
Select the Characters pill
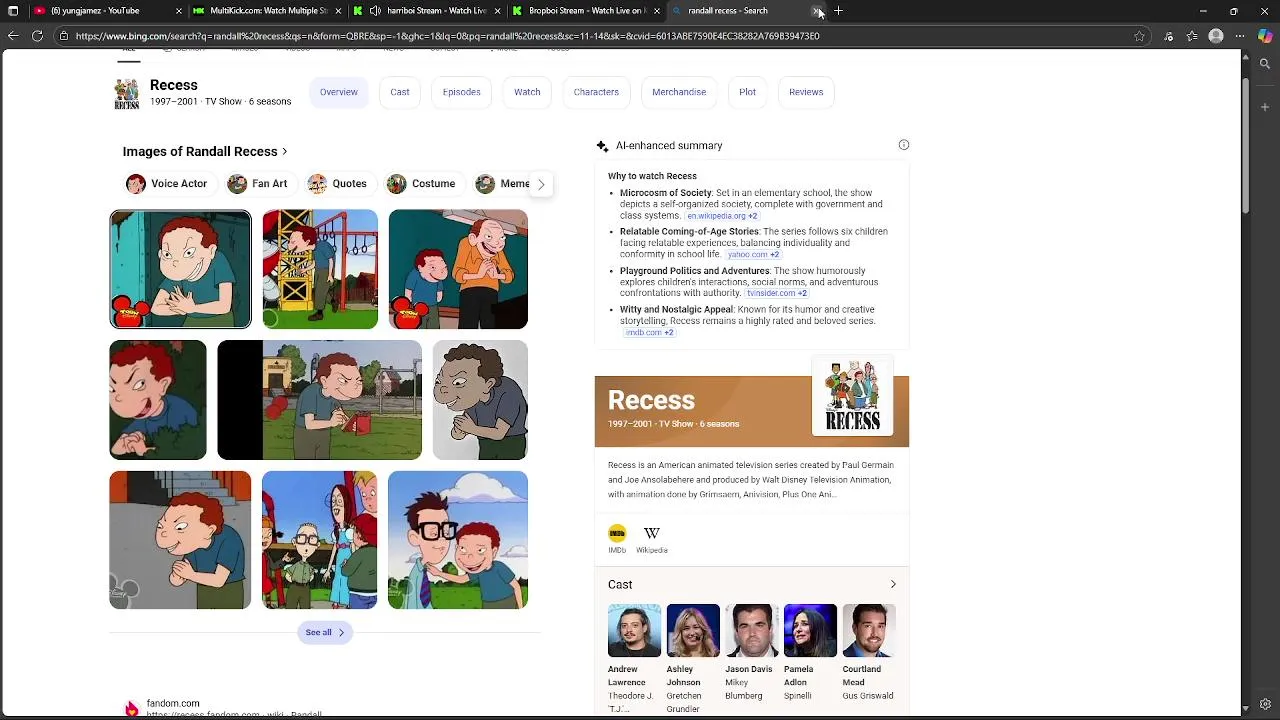(x=596, y=92)
